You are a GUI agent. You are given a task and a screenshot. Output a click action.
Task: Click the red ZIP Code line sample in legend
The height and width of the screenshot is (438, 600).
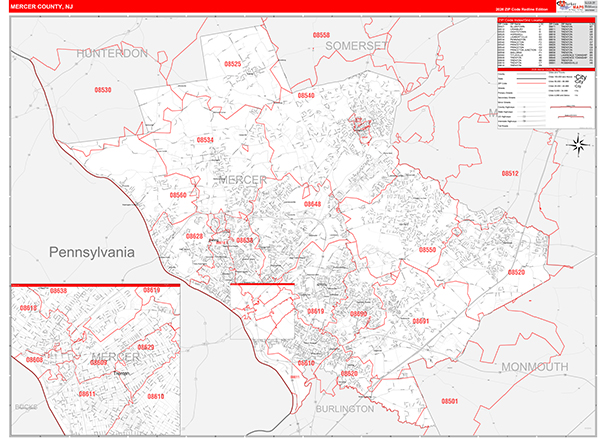pyautogui.click(x=532, y=83)
